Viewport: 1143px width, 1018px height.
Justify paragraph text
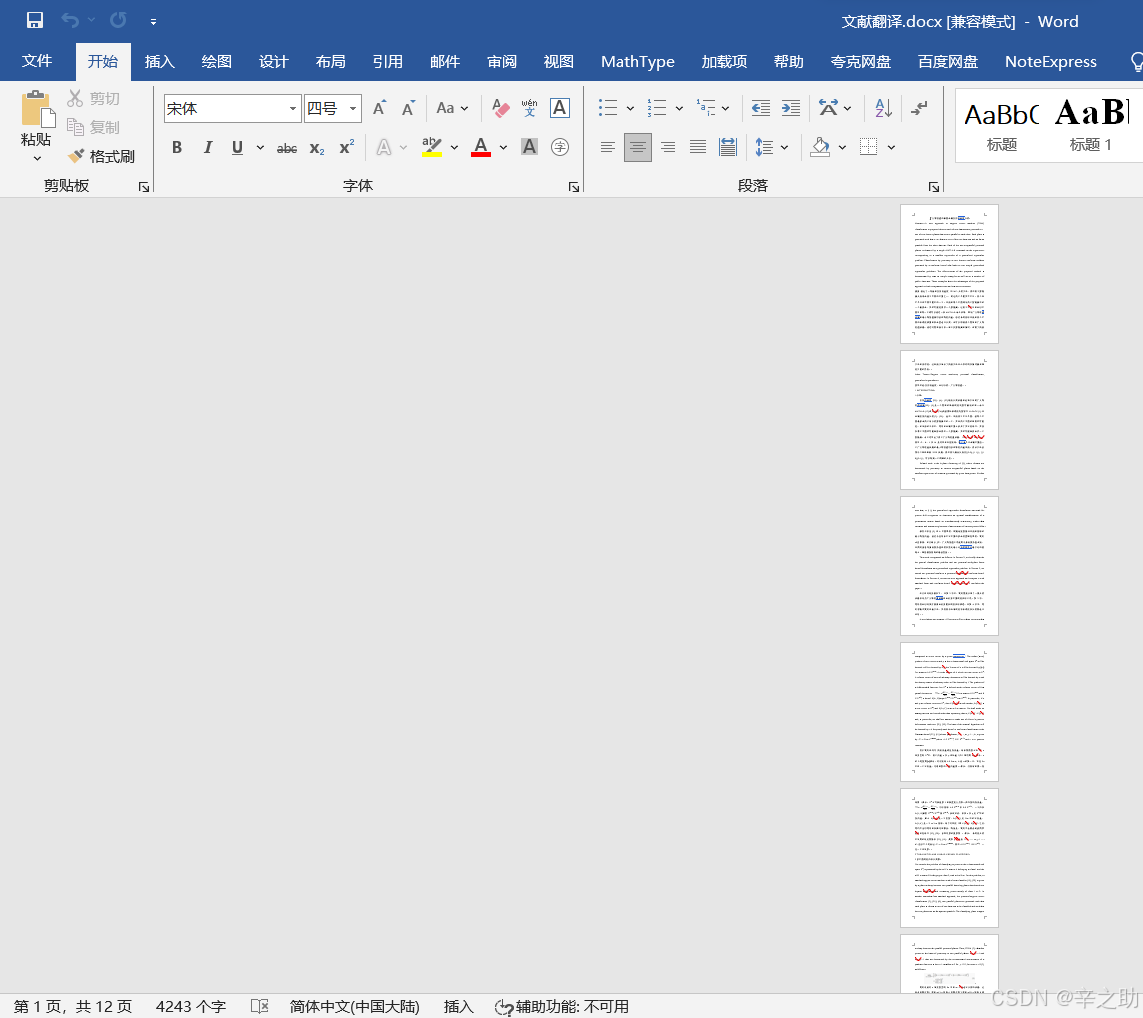click(698, 148)
